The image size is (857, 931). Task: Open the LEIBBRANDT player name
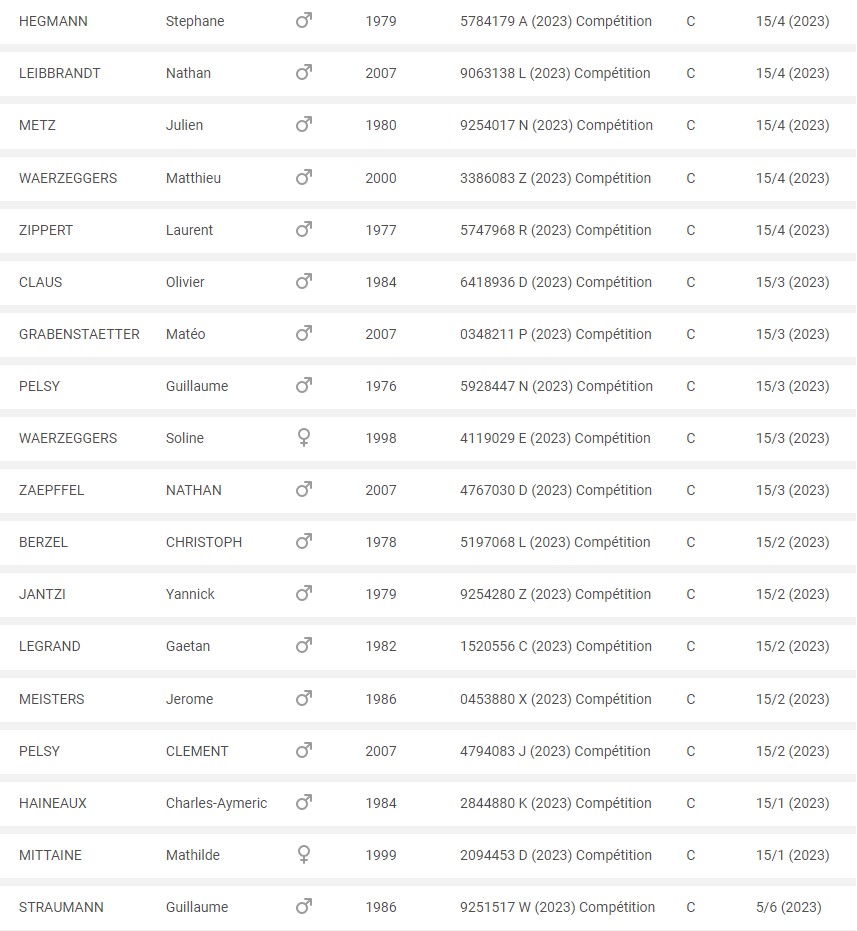click(x=59, y=73)
